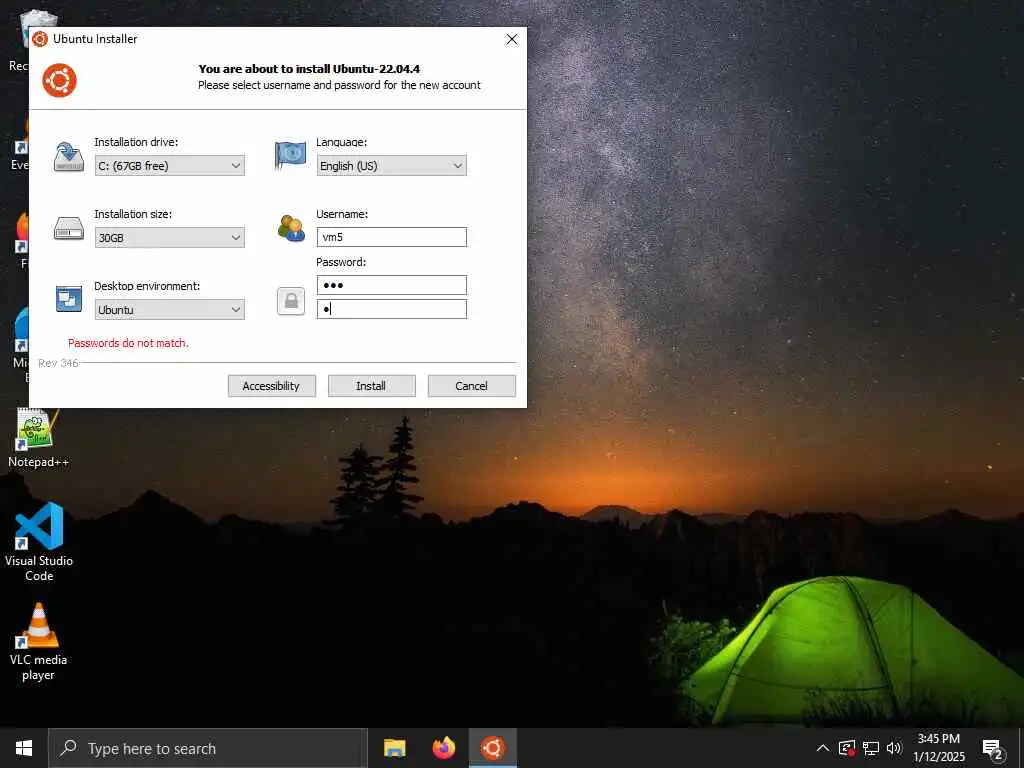Click the volume speaker tray icon

[894, 748]
